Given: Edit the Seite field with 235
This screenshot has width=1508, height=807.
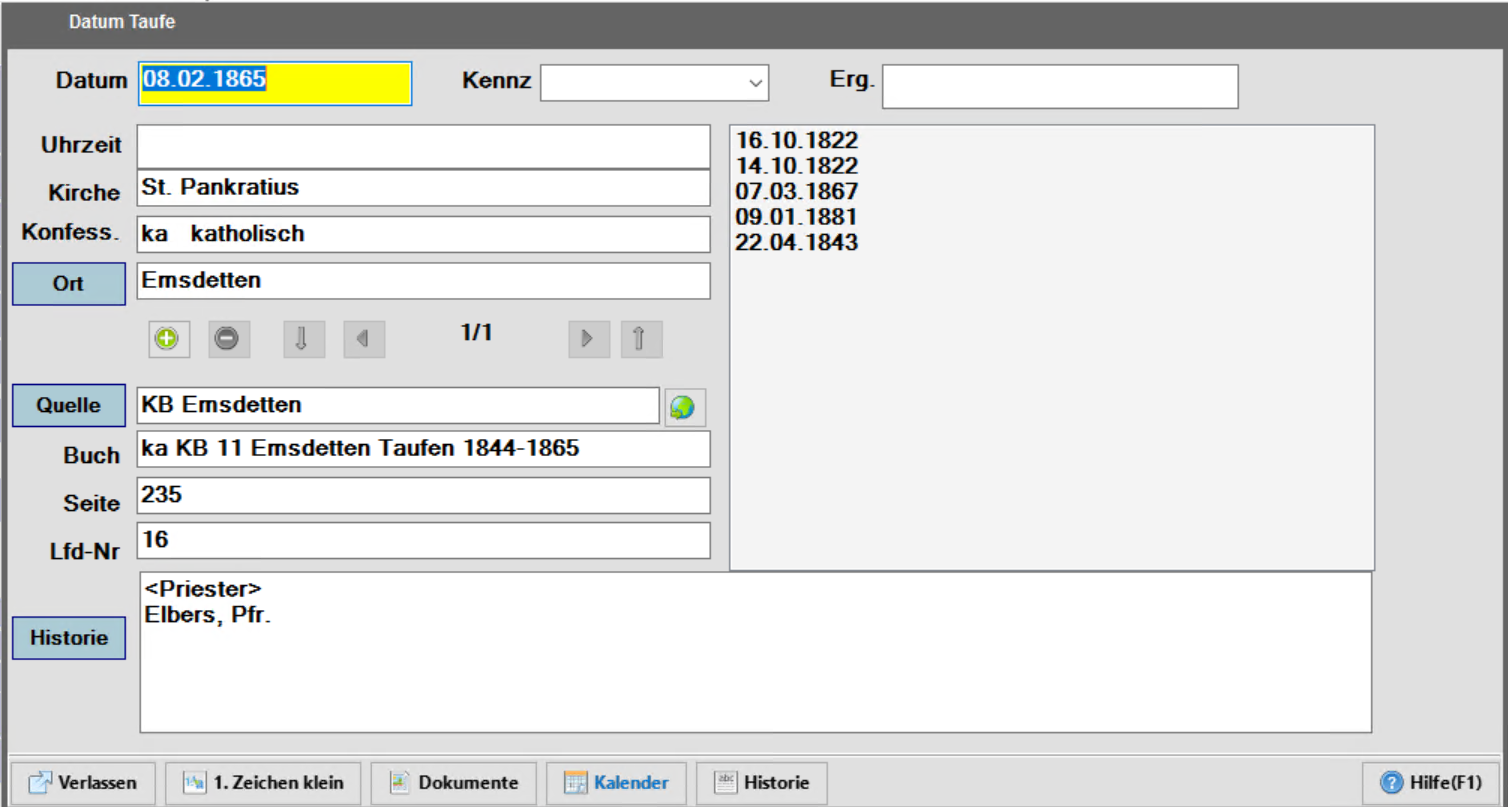Looking at the screenshot, I should (x=424, y=495).
